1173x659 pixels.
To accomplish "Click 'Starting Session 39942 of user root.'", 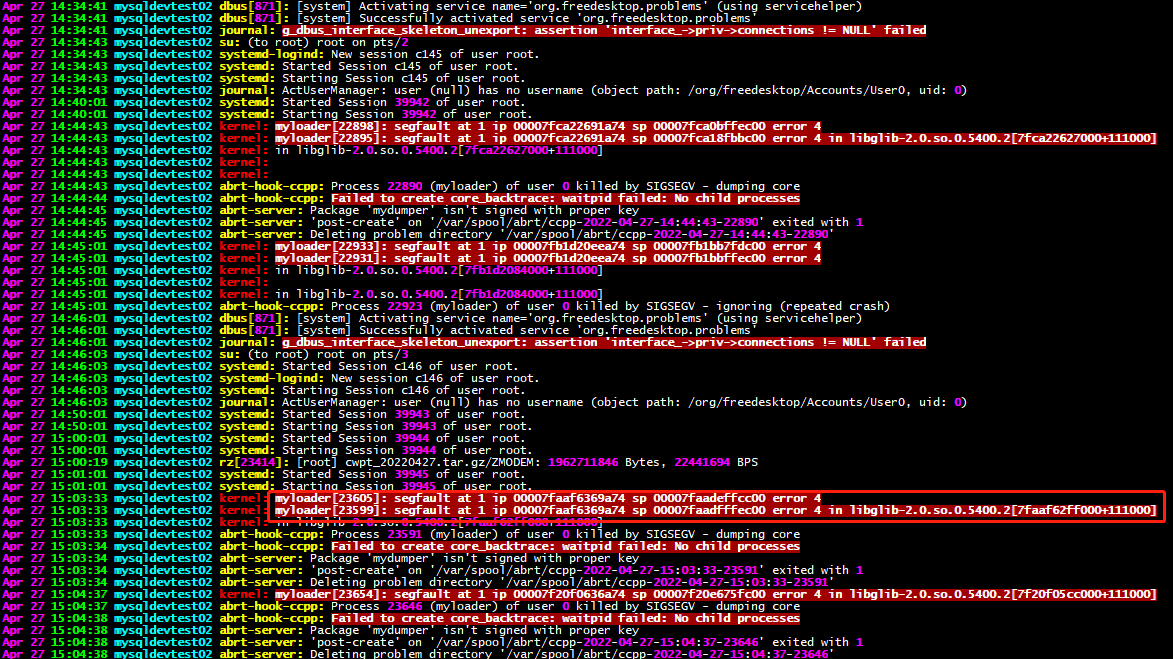I will coord(407,114).
